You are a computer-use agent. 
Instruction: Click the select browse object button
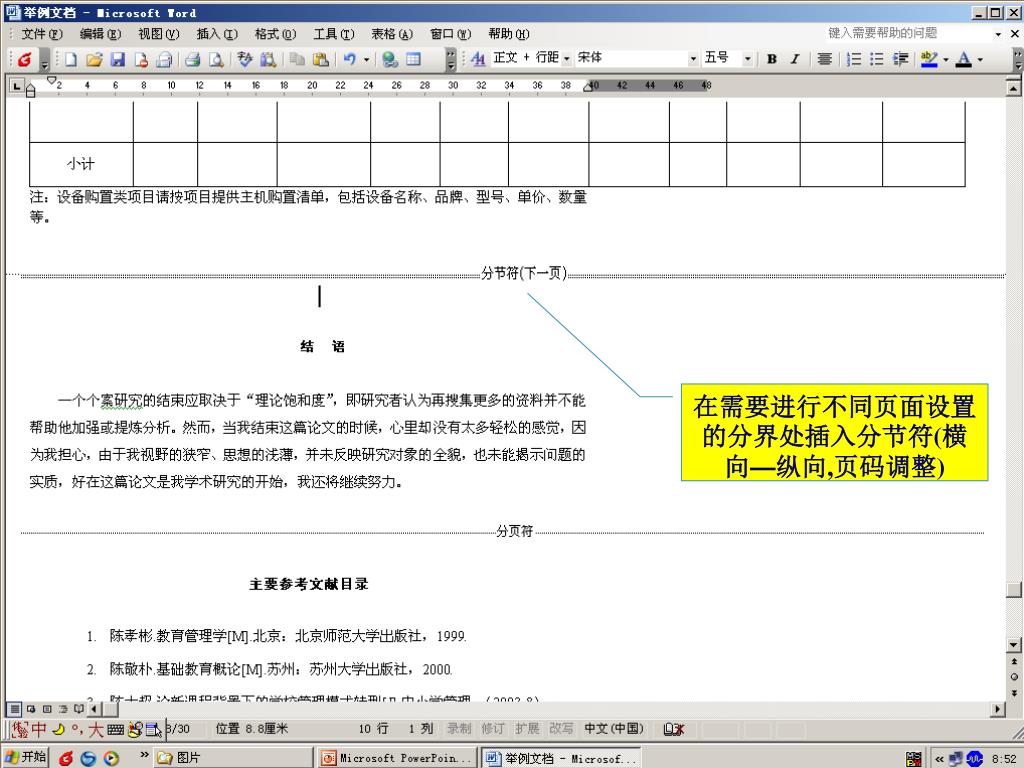(x=1014, y=677)
